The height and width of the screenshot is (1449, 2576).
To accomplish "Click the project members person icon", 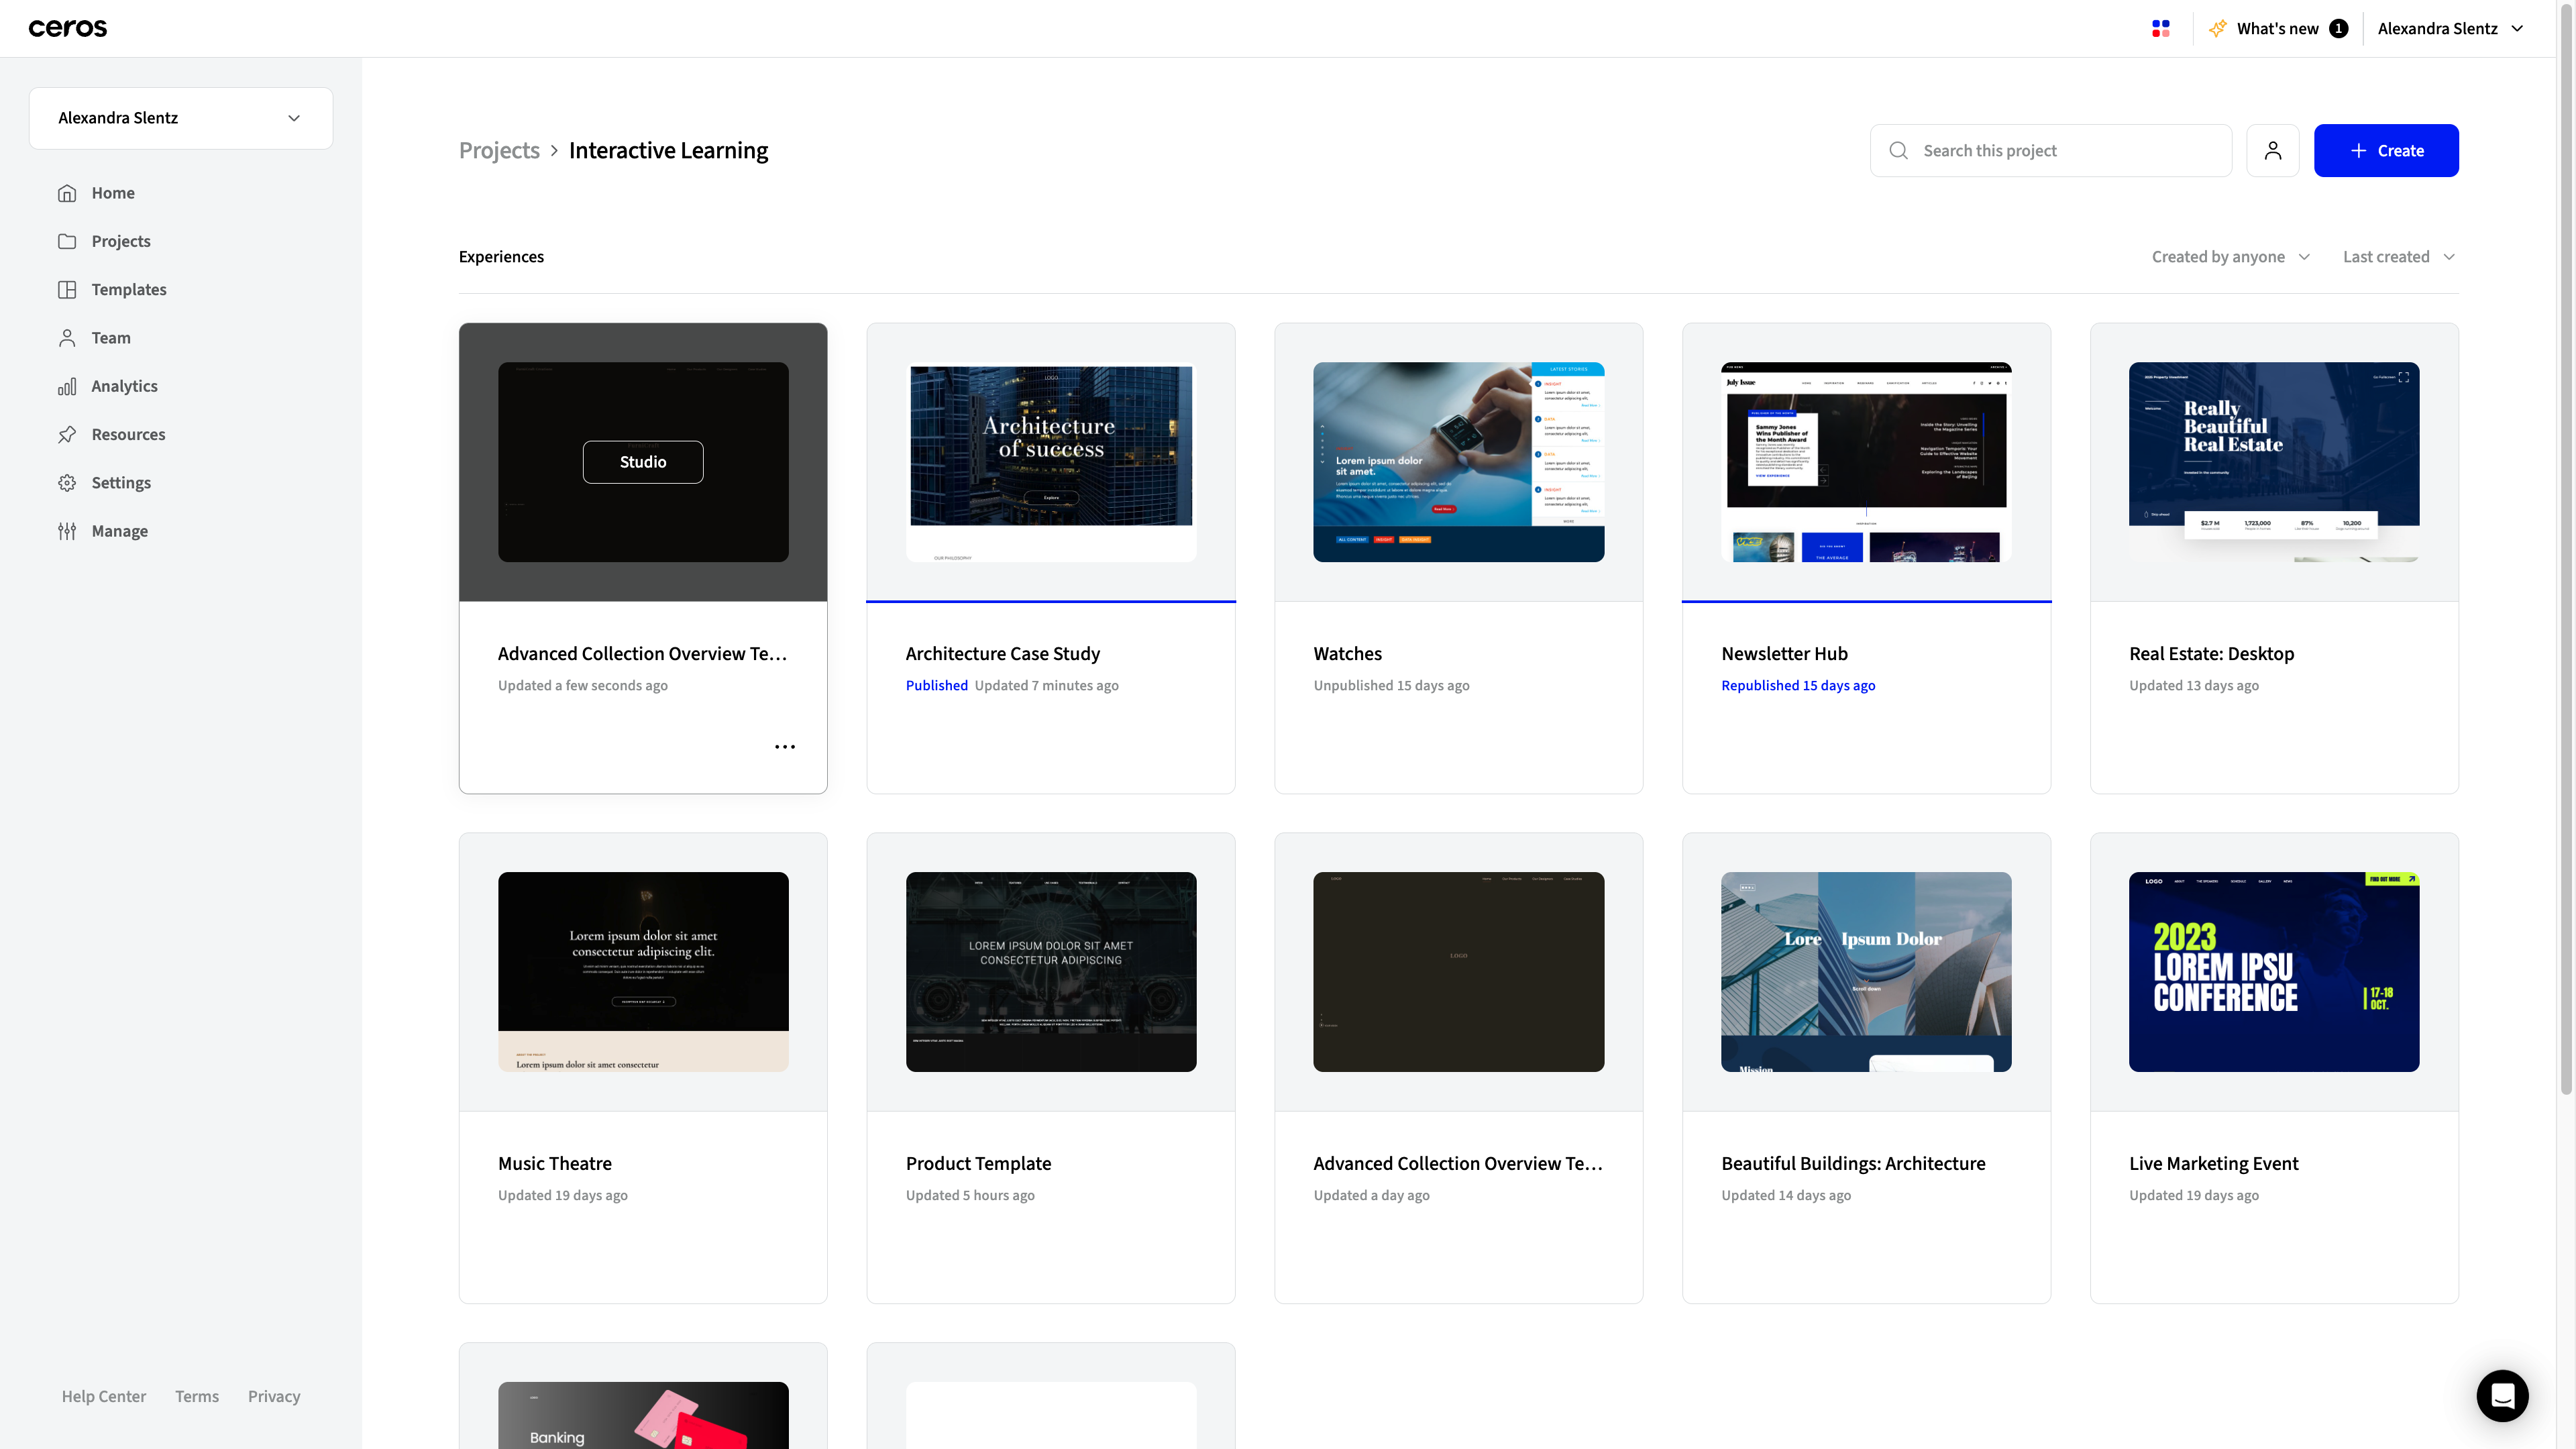I will tap(2272, 151).
